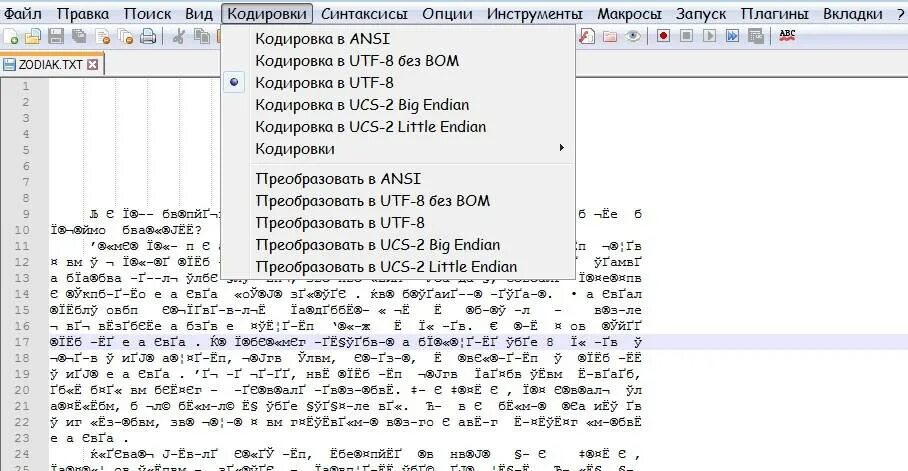Click the Close document toolbar icon
908x471 pixels.
pos(102,36)
